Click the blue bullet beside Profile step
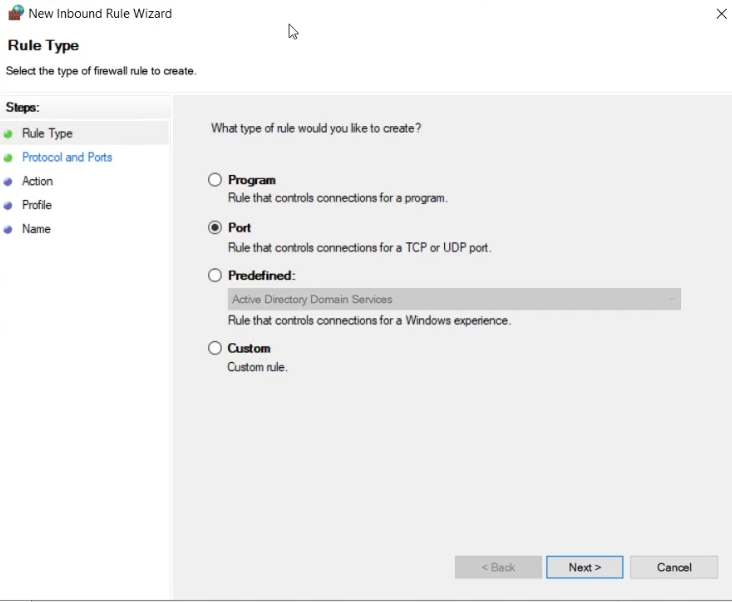This screenshot has width=732, height=602. tap(8, 205)
